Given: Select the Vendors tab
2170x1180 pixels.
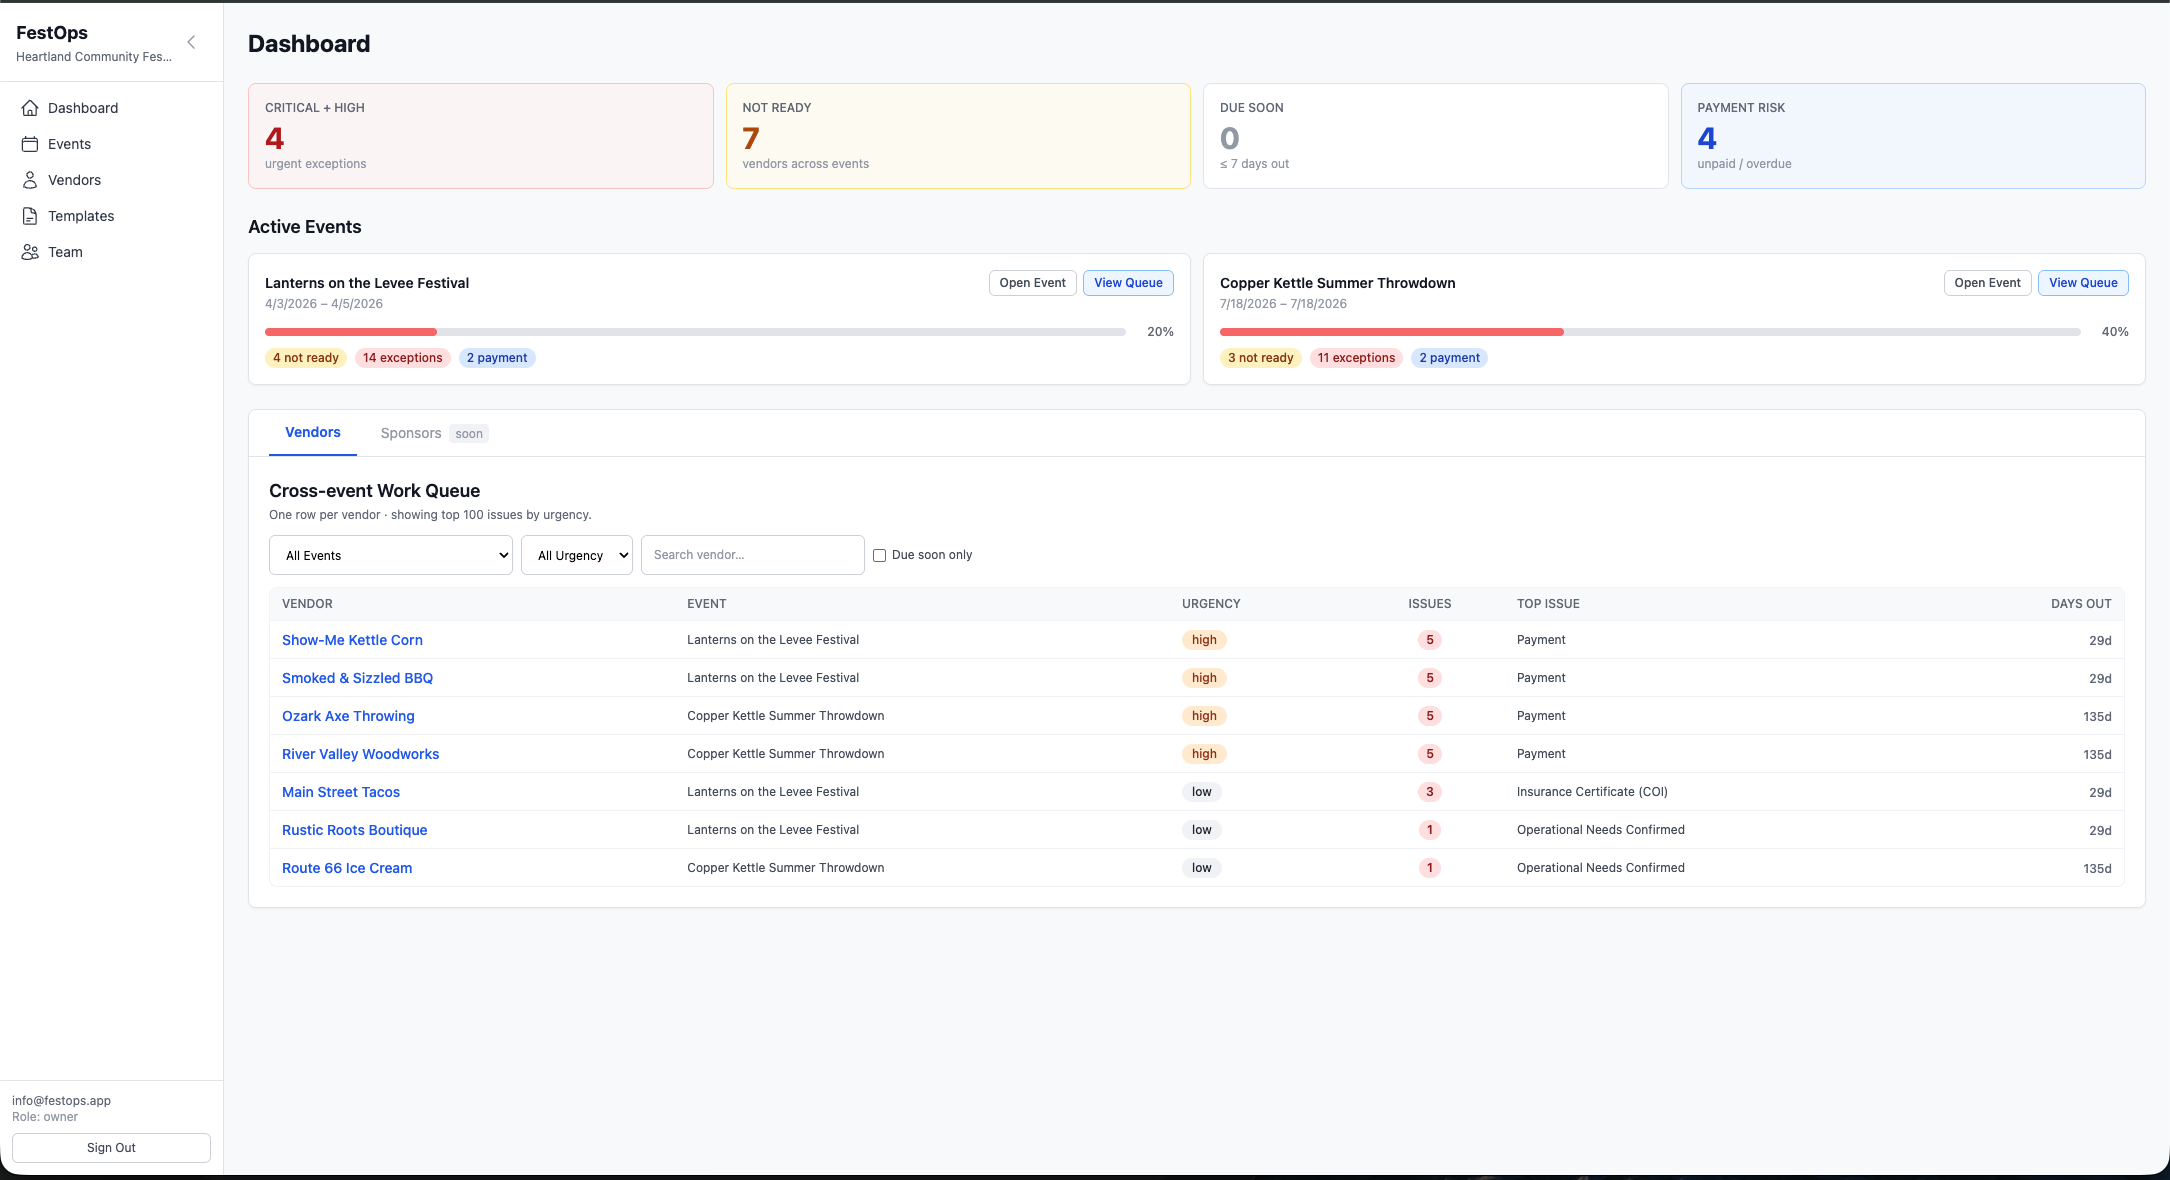Looking at the screenshot, I should [312, 432].
